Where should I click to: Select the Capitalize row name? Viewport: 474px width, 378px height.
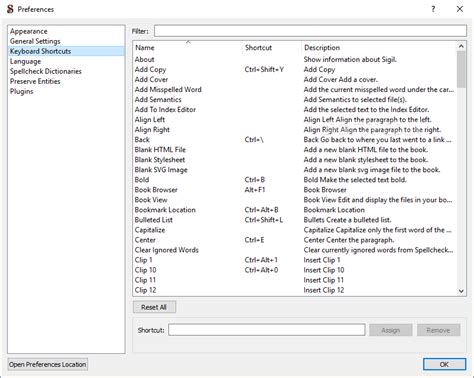(x=150, y=230)
